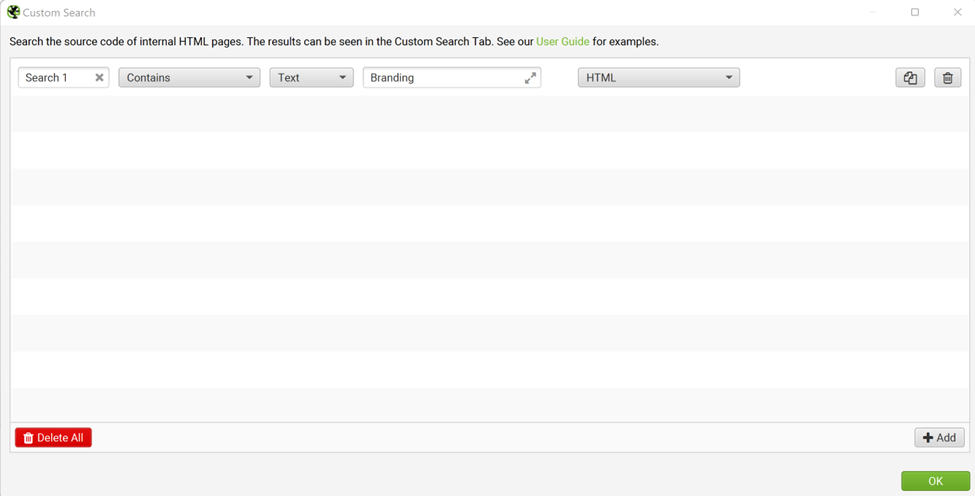Image resolution: width=975 pixels, height=496 pixels.
Task: Close the Custom Search dialog
Action: (x=957, y=13)
